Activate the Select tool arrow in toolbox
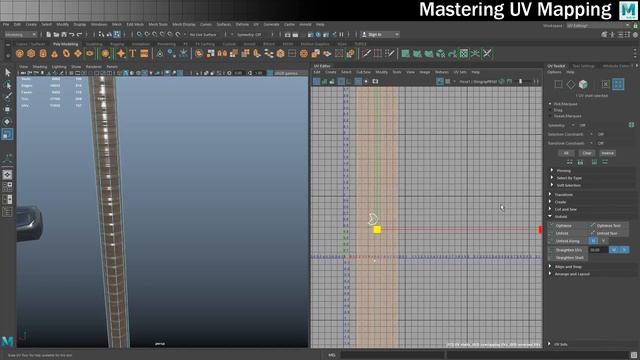Screen dimensions: 640x360 coord(7,73)
